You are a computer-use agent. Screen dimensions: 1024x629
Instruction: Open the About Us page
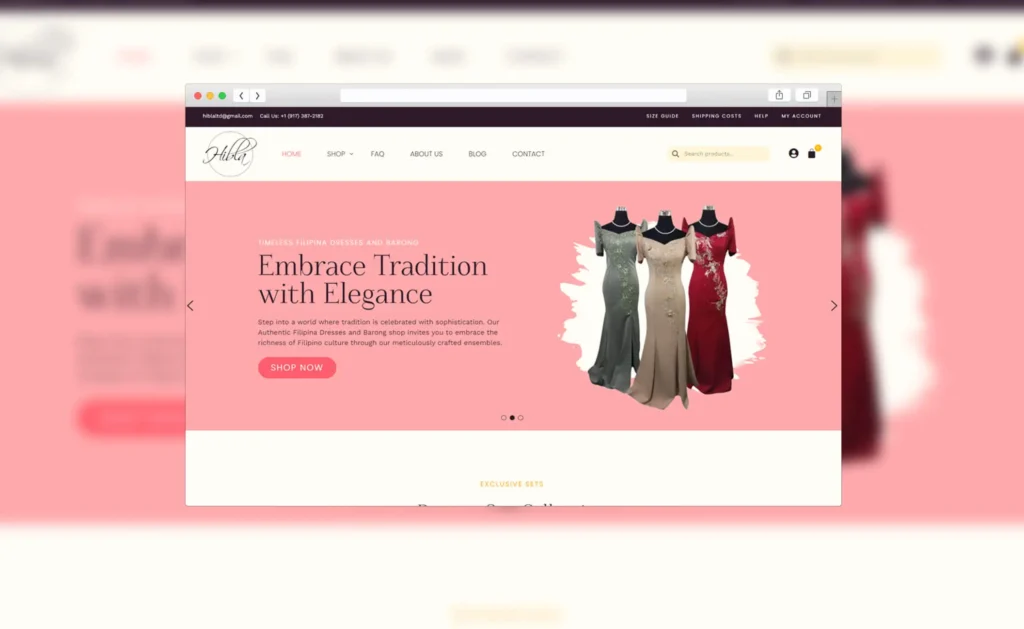[426, 154]
